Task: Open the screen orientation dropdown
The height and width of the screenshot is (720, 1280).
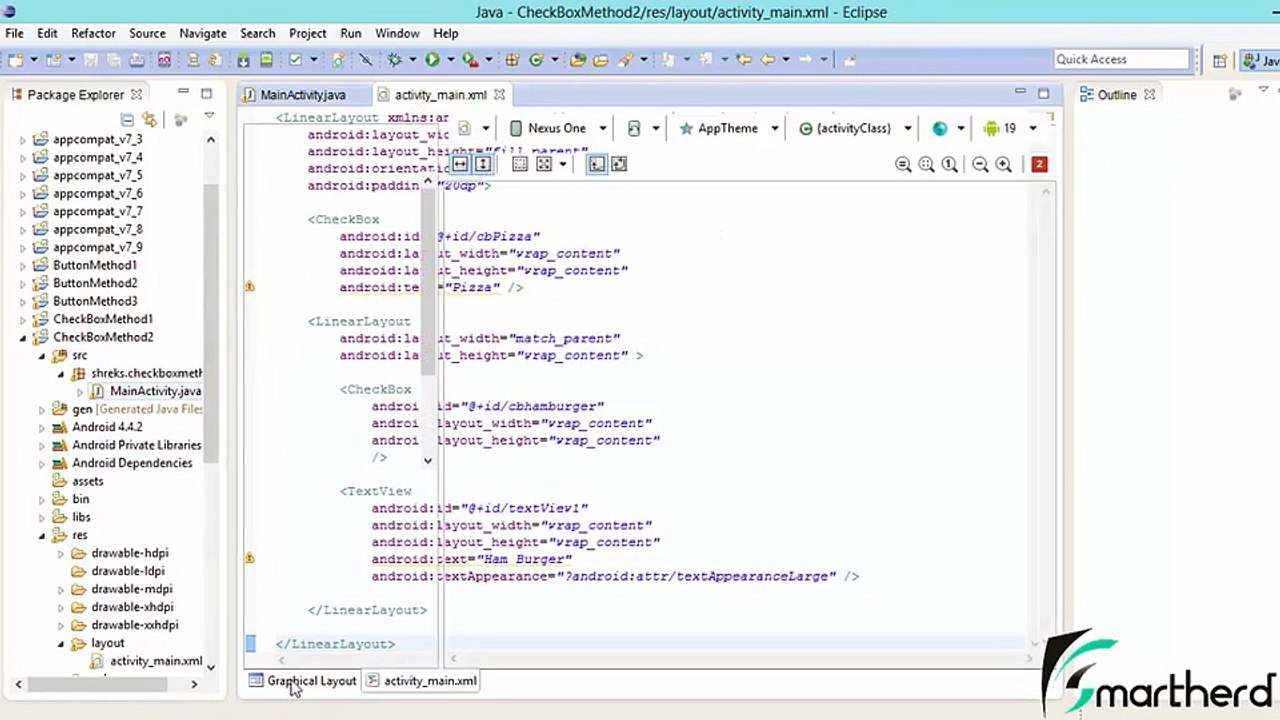Action: point(643,128)
